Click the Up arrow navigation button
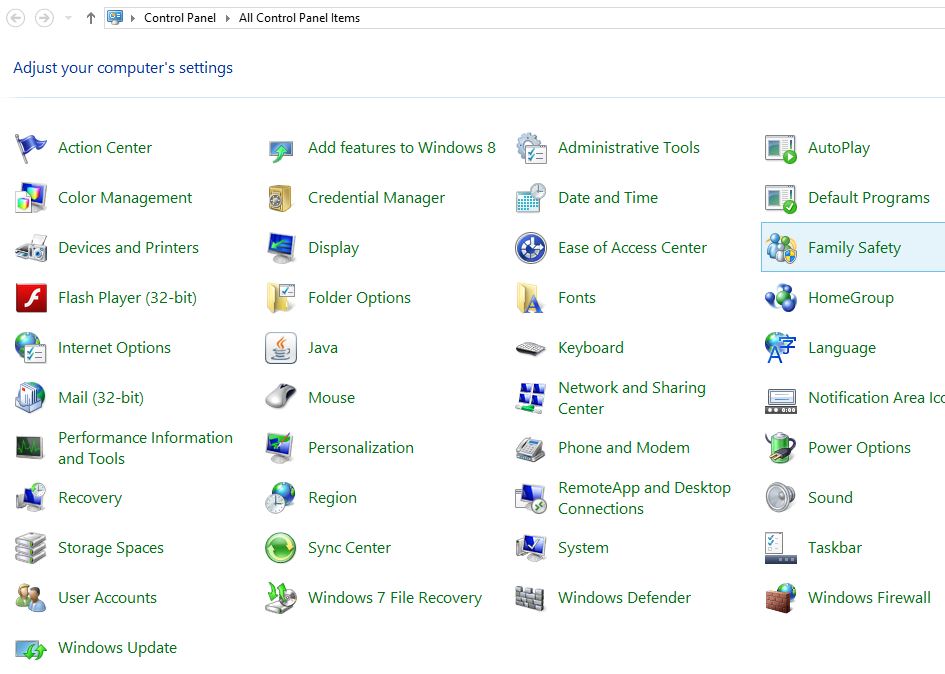 point(91,18)
